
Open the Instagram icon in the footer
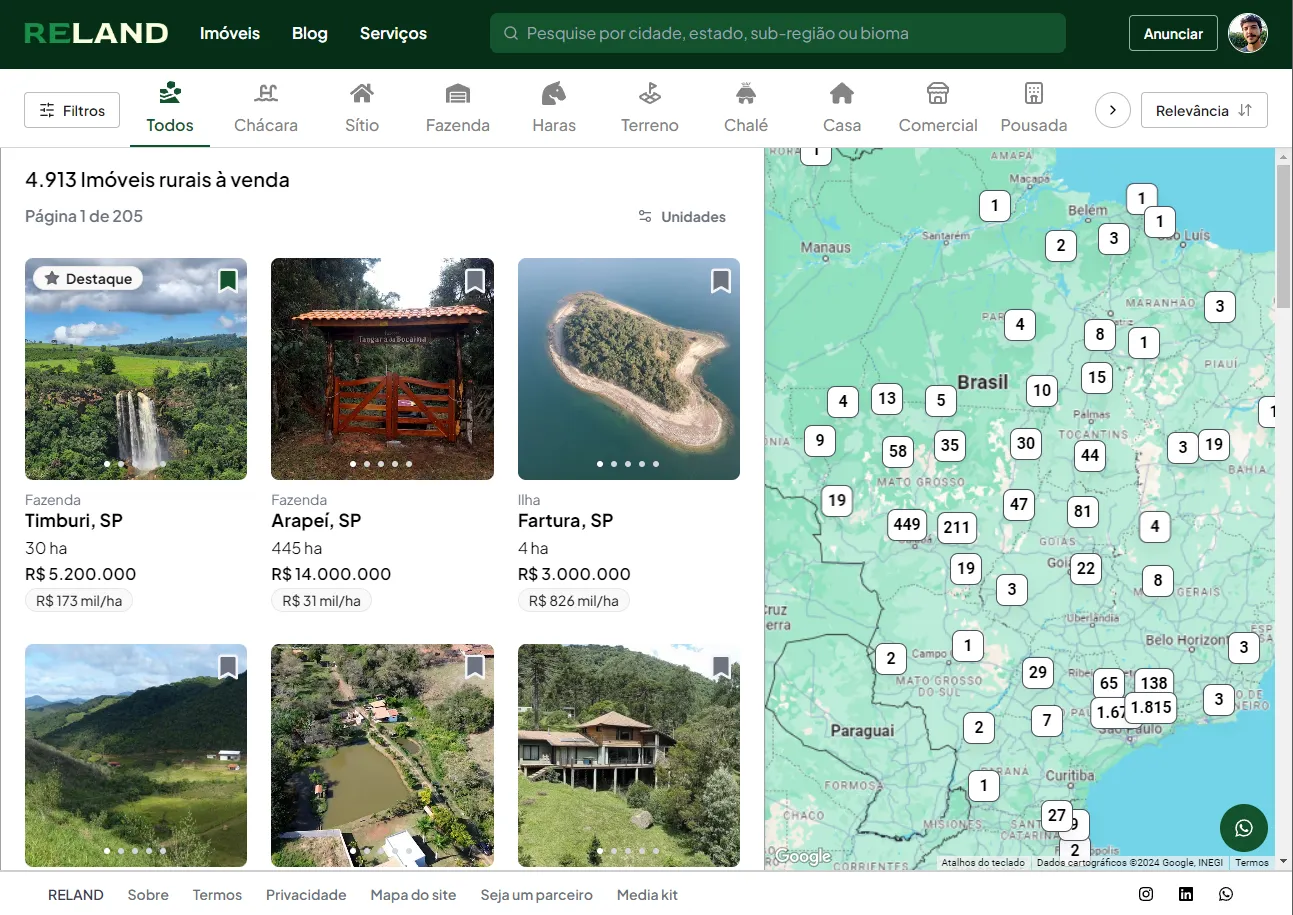click(x=1146, y=894)
